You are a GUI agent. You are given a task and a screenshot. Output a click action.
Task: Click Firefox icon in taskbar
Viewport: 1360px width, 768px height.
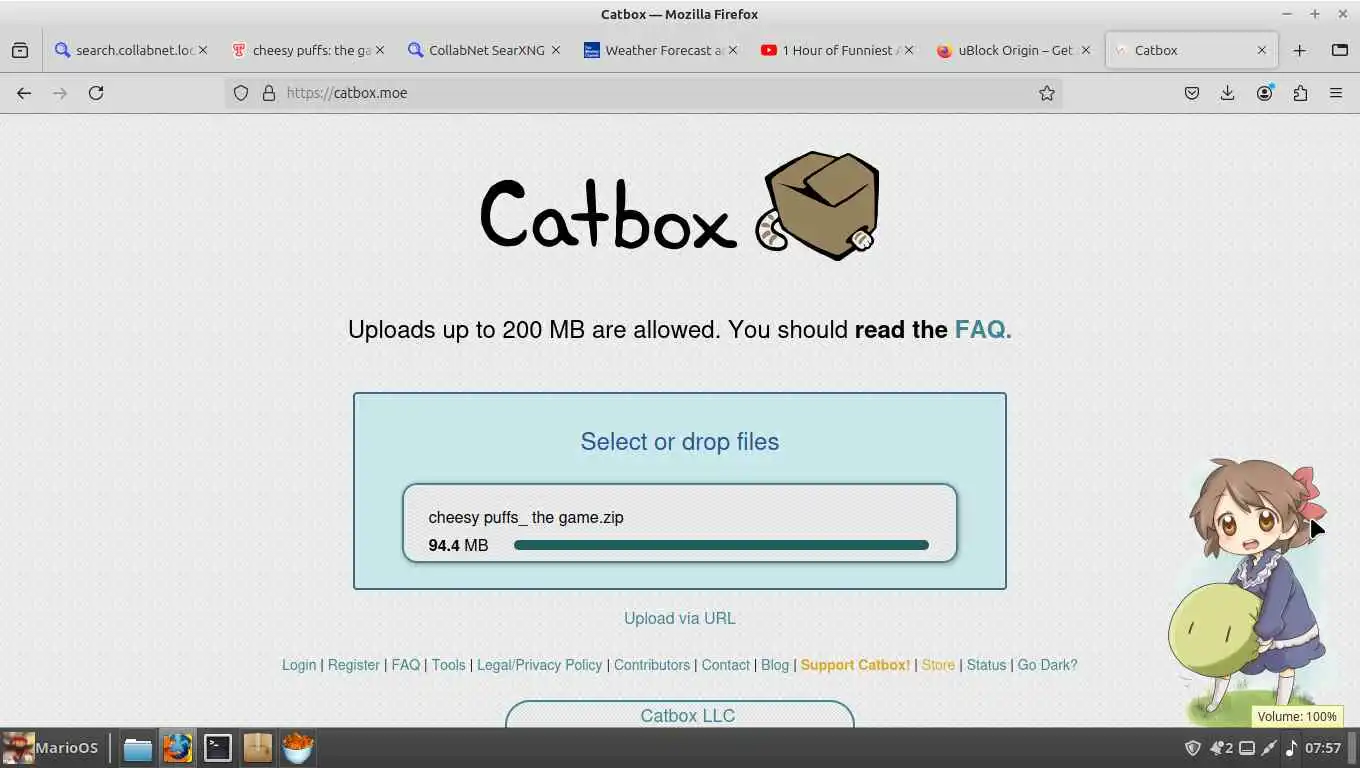pos(177,748)
